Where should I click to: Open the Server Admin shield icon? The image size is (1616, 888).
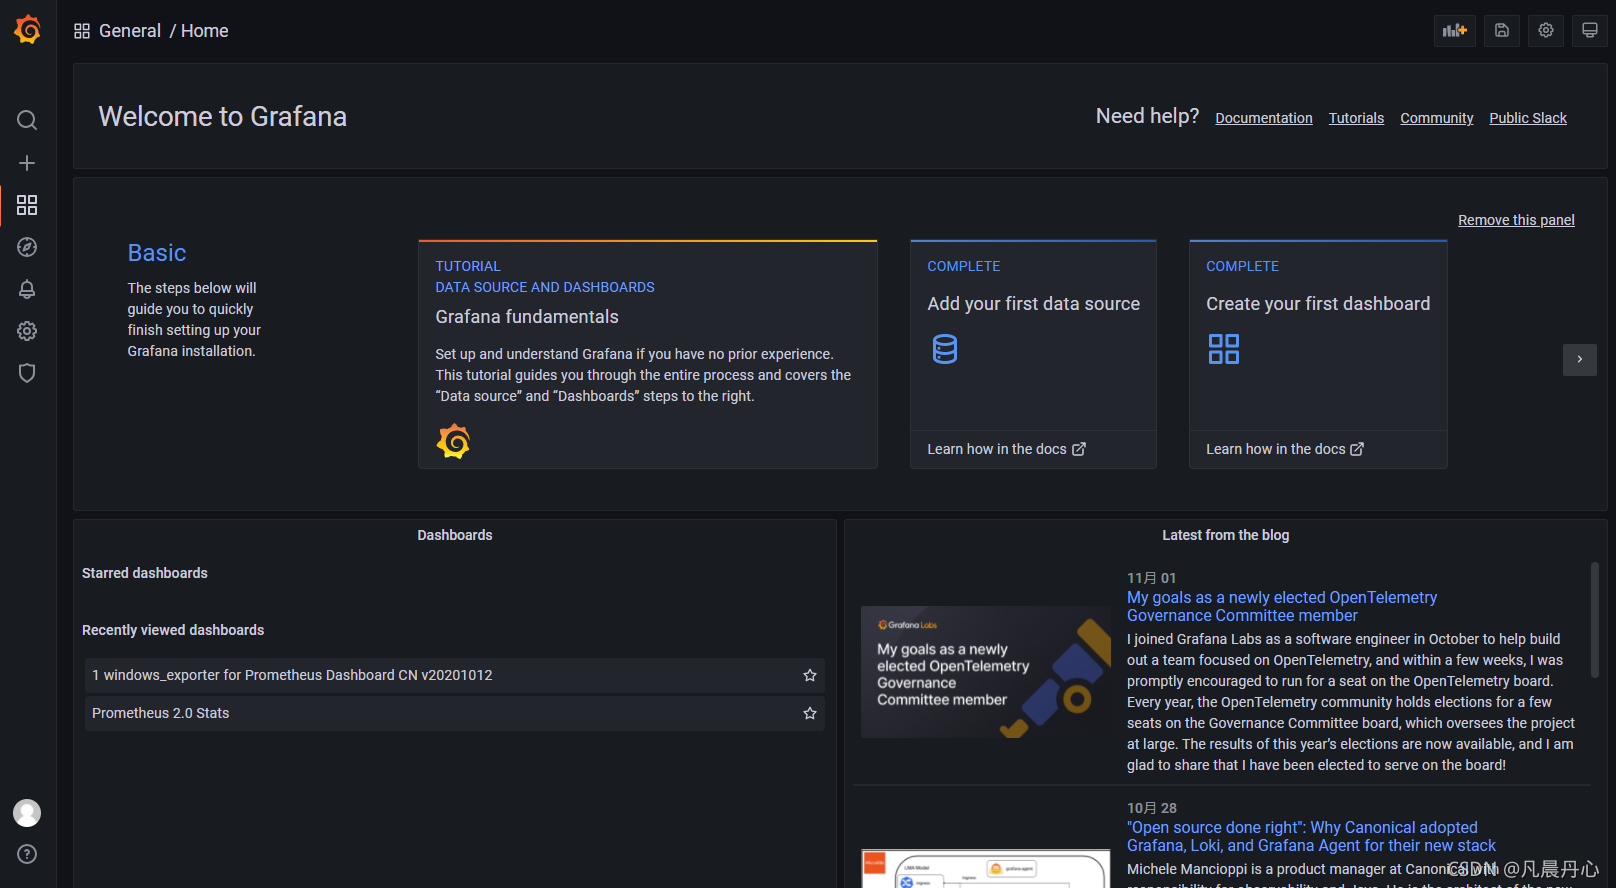(x=27, y=373)
